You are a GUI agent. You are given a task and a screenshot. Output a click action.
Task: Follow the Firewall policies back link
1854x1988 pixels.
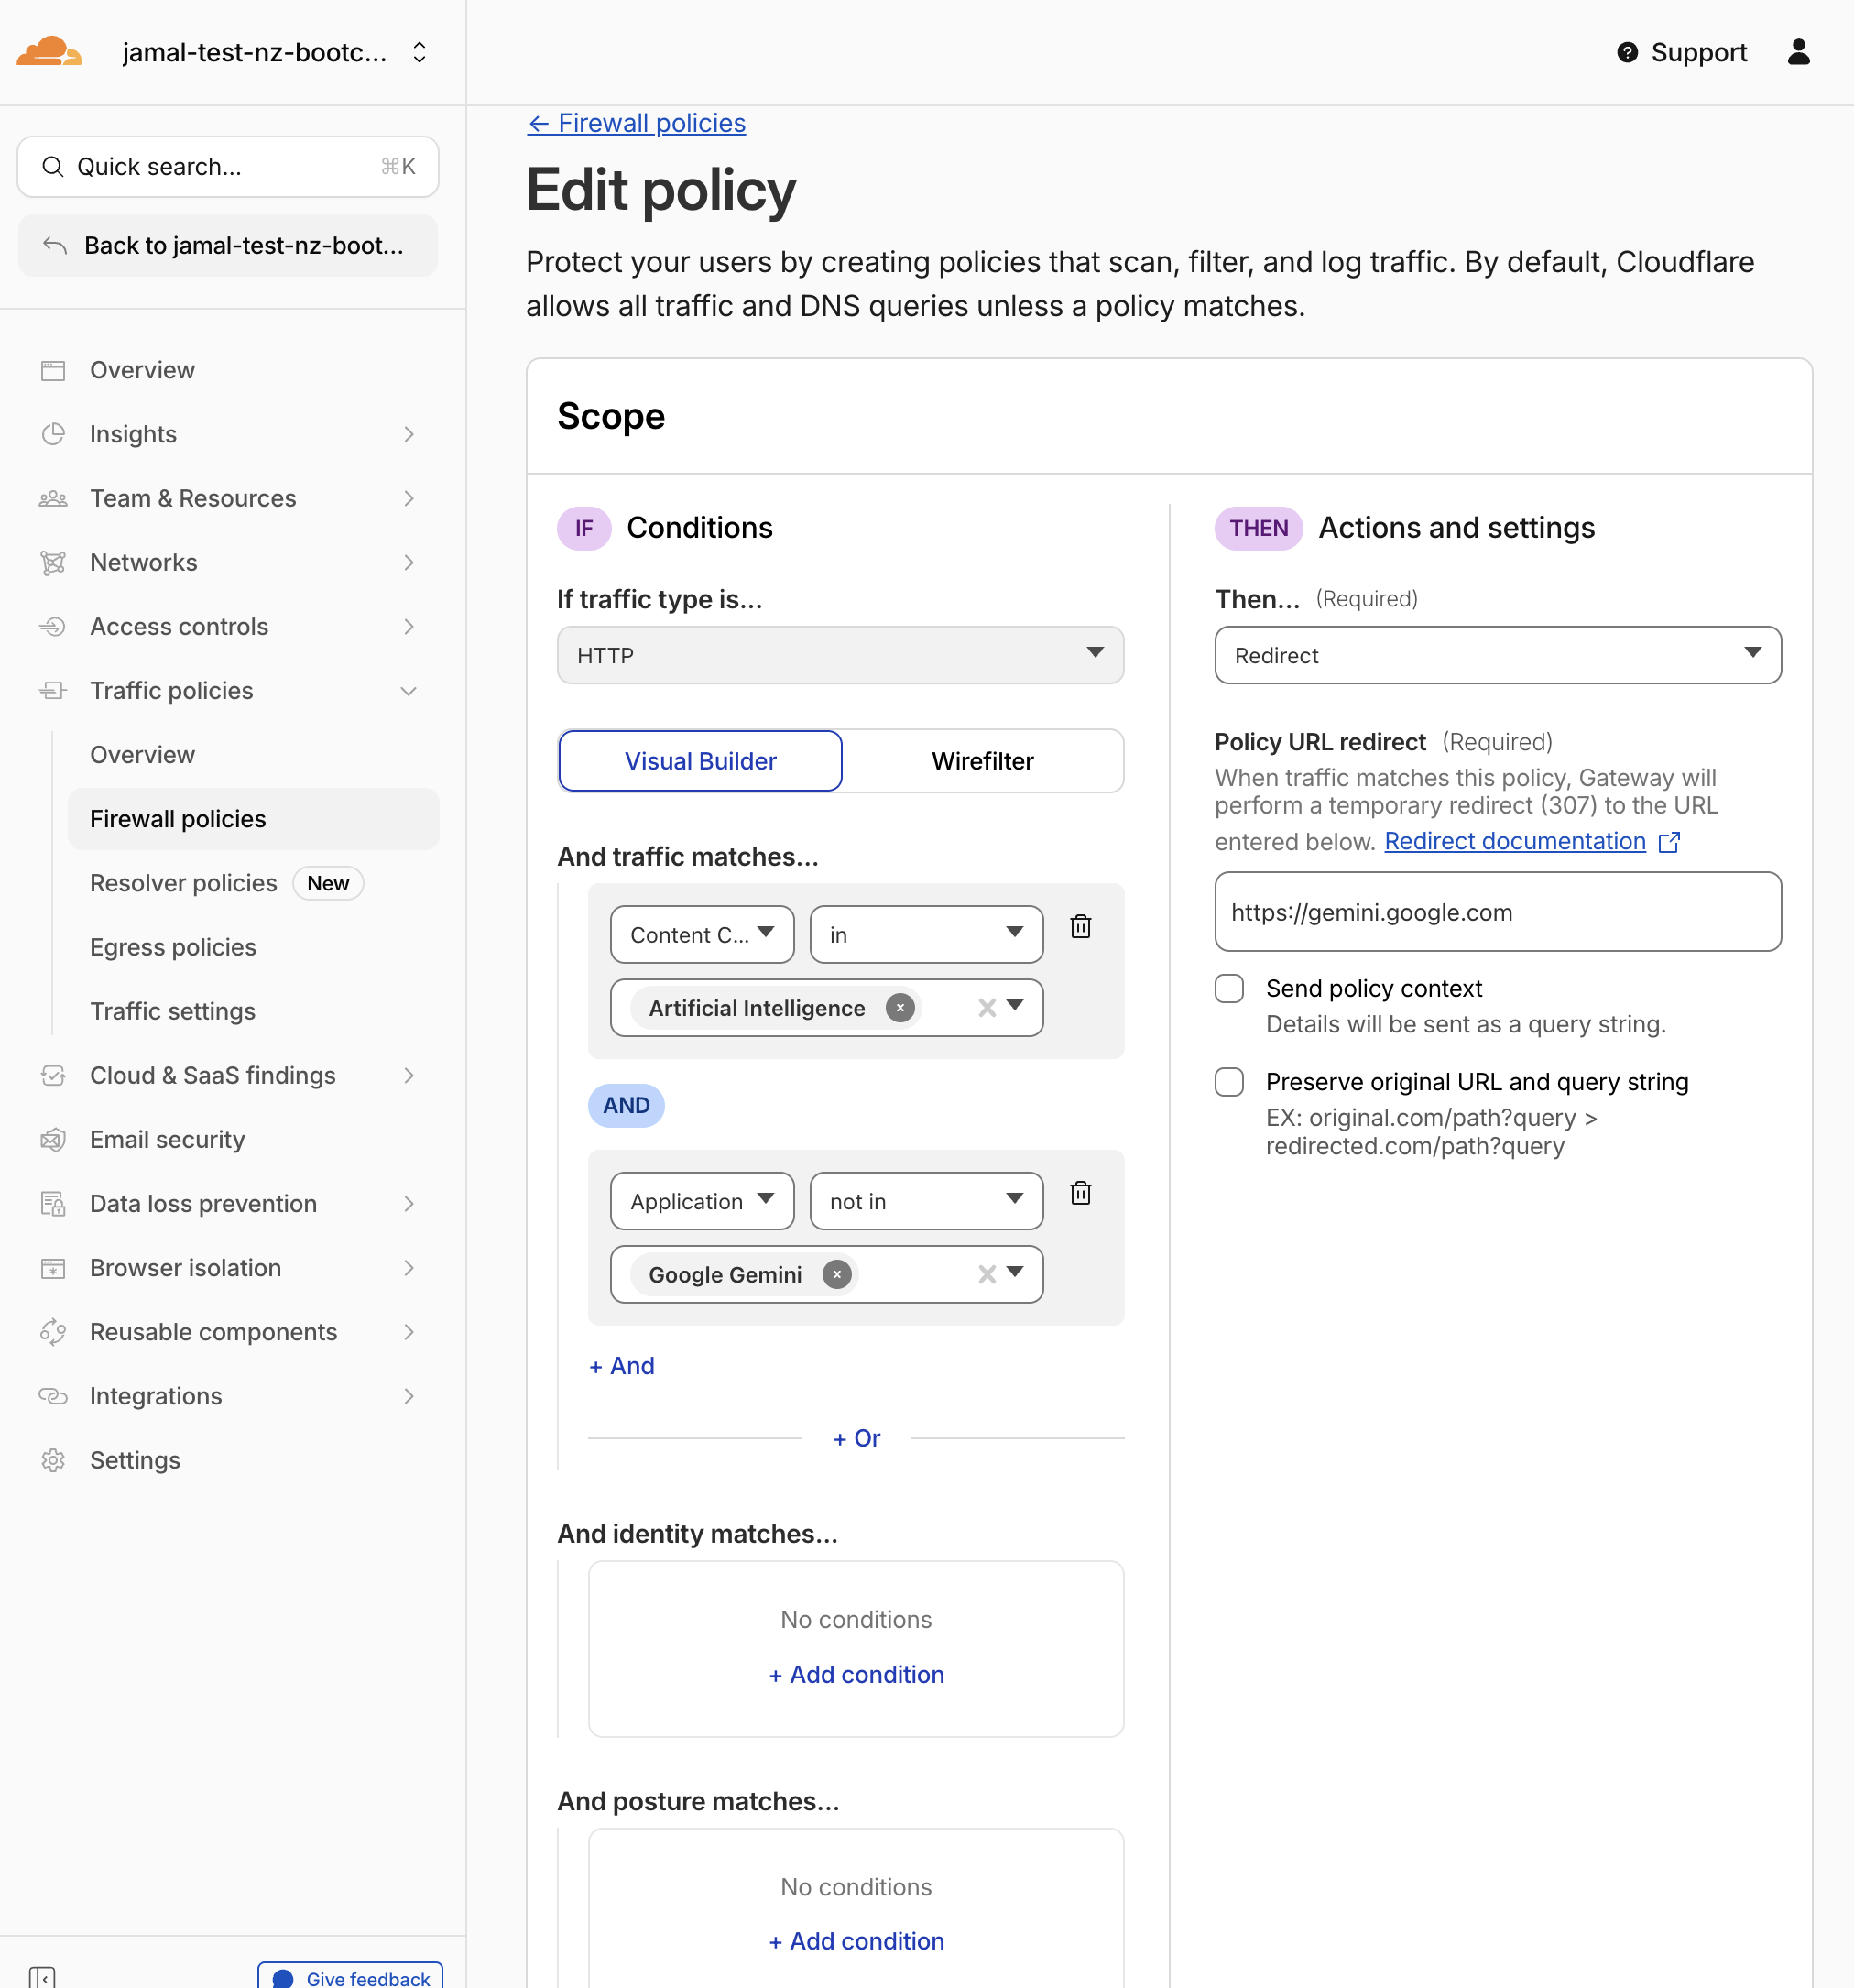pyautogui.click(x=636, y=123)
